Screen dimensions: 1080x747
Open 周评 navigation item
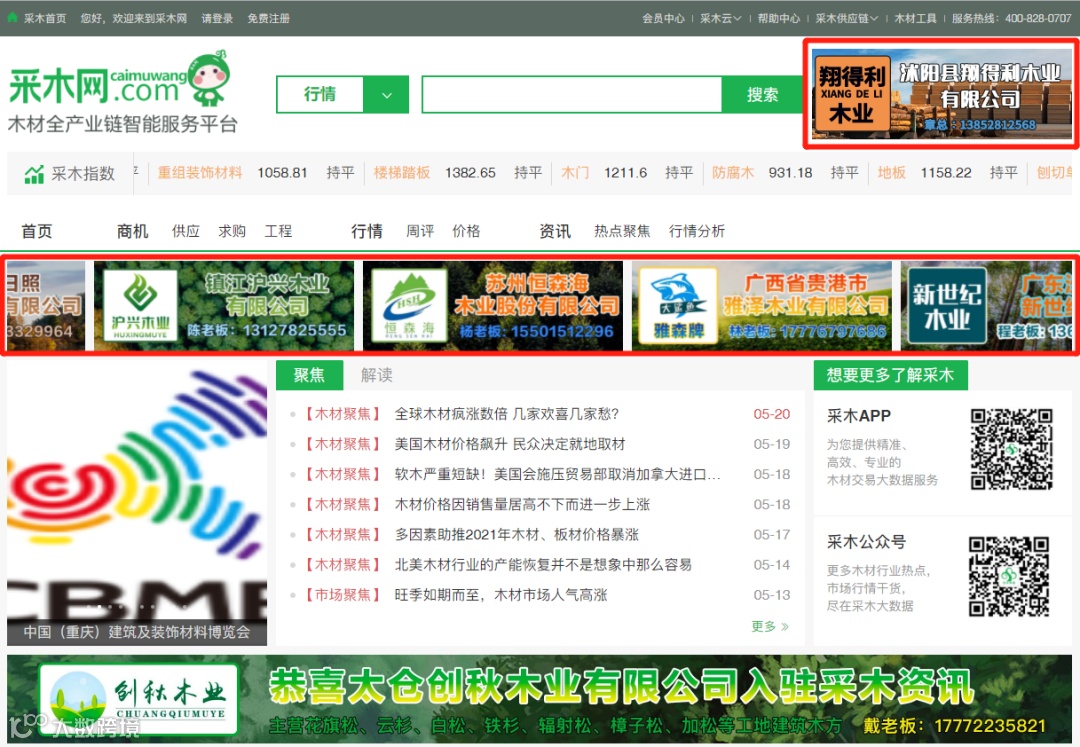420,231
